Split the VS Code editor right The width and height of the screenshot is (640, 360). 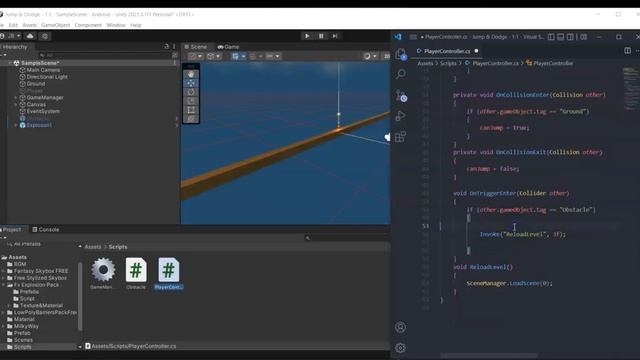(x=627, y=51)
